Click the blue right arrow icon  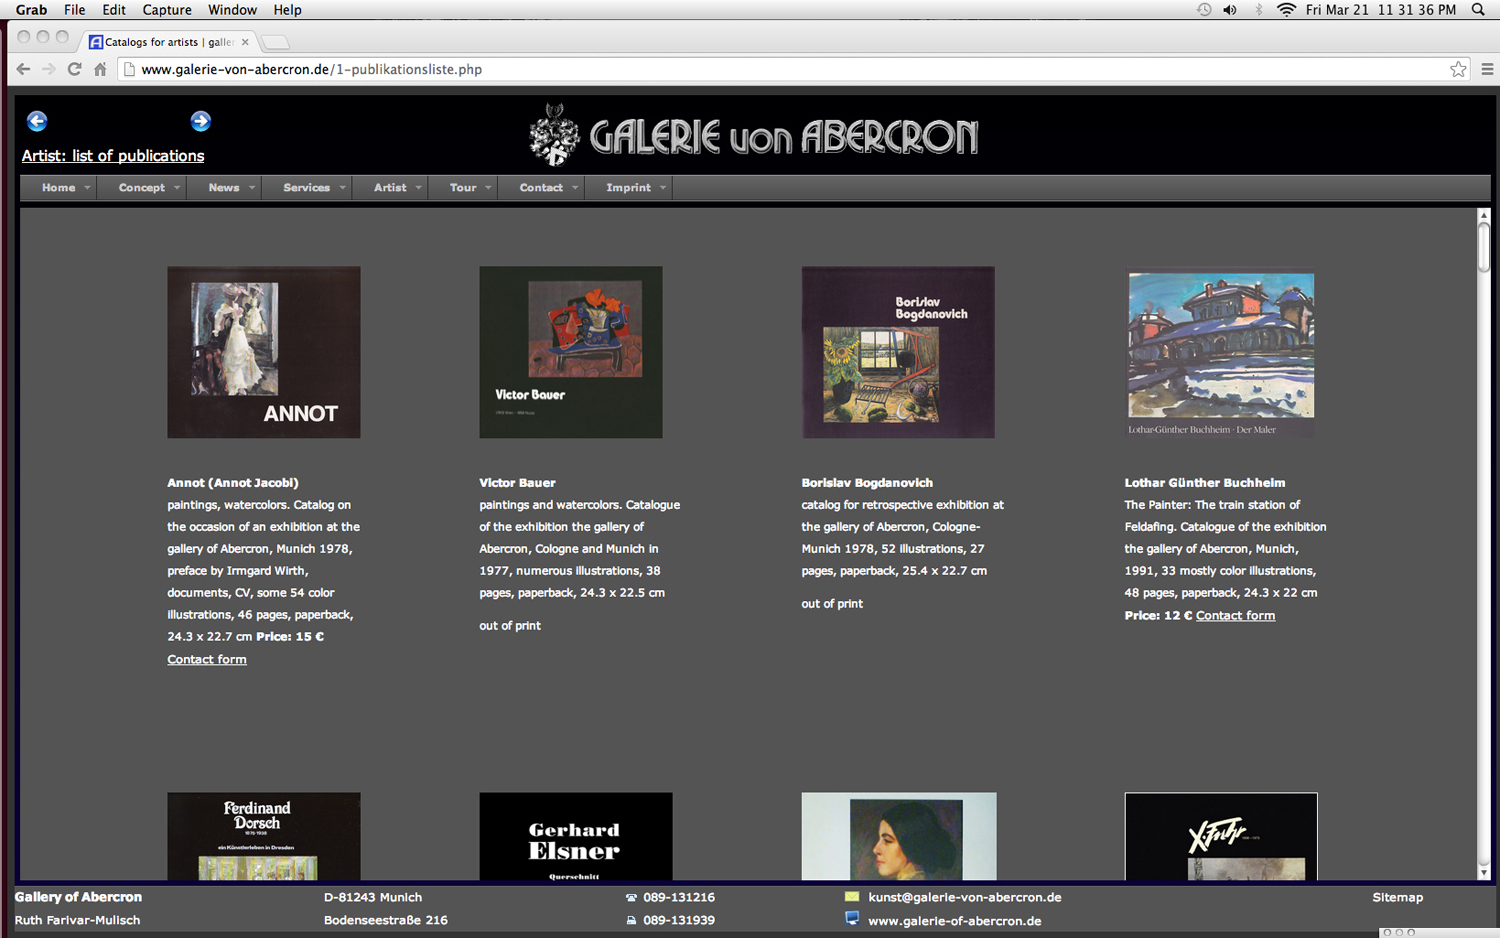coord(201,121)
